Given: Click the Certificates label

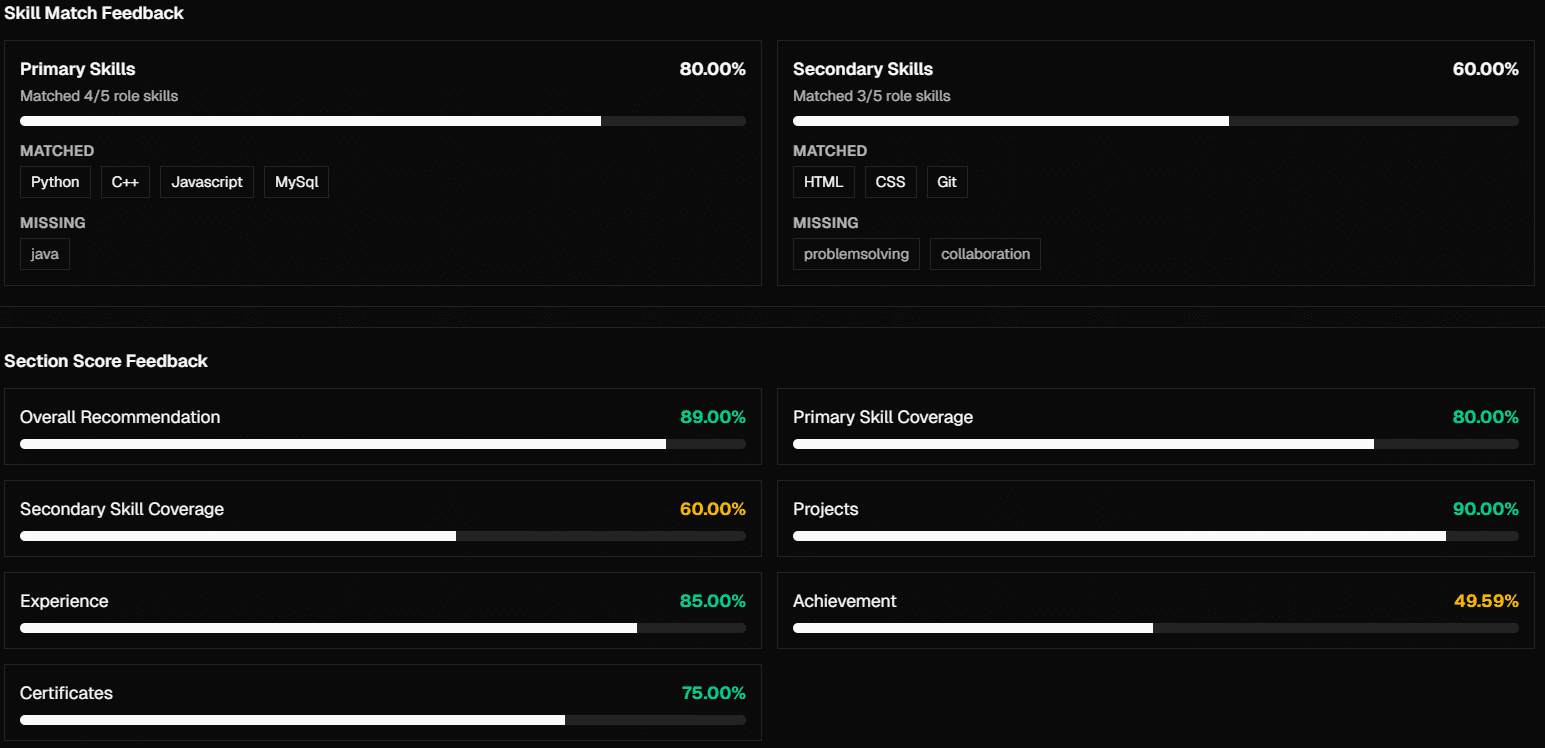Looking at the screenshot, I should tap(66, 693).
